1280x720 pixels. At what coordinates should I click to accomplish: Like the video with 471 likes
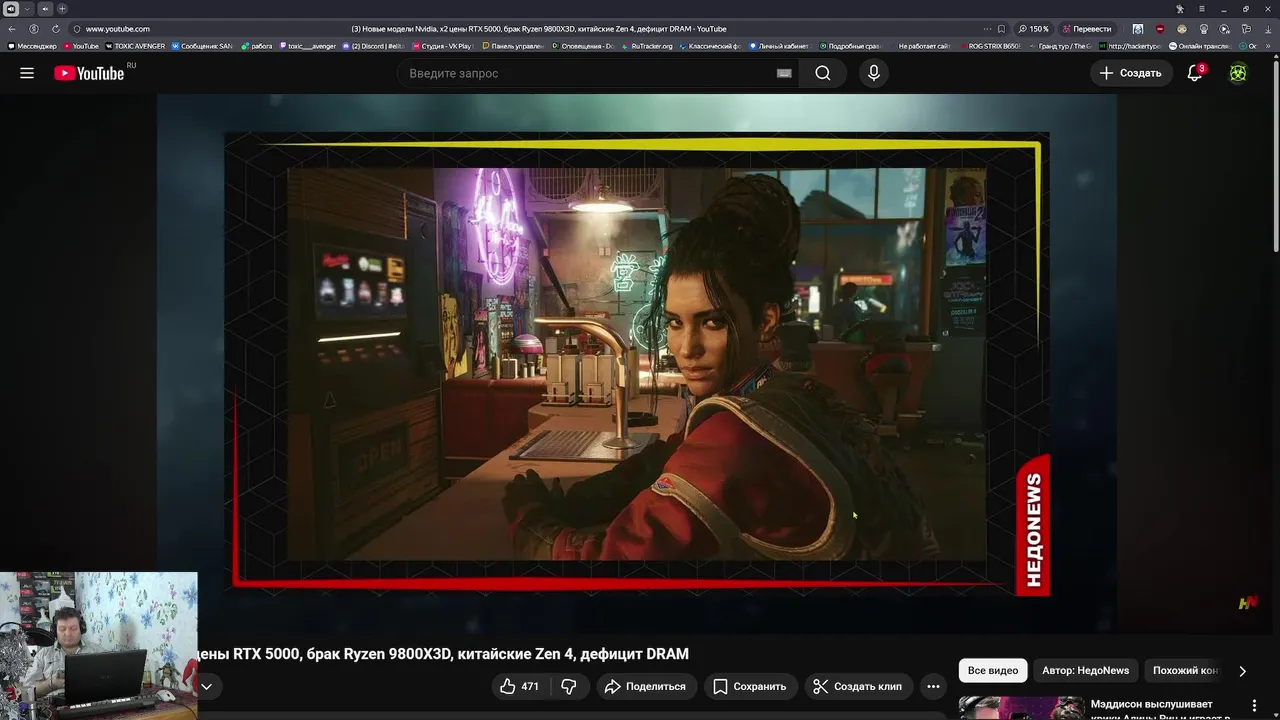point(521,686)
